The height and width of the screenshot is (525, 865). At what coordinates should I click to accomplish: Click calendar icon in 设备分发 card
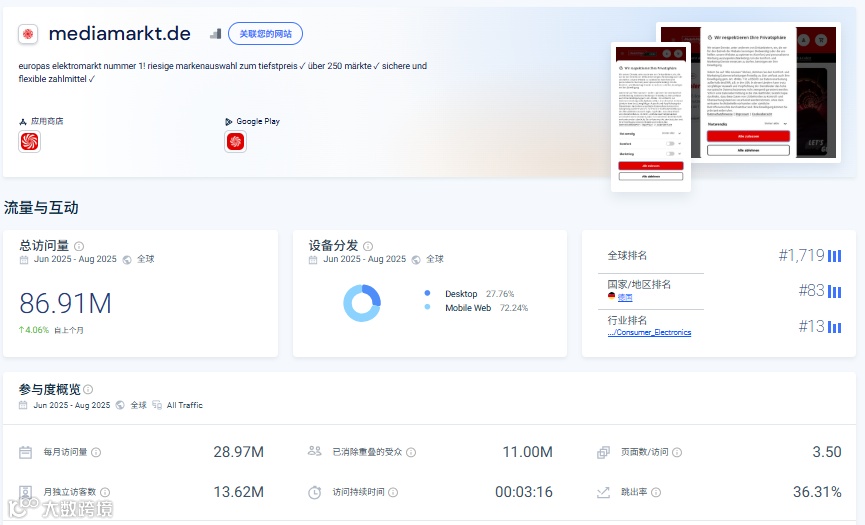tap(313, 260)
